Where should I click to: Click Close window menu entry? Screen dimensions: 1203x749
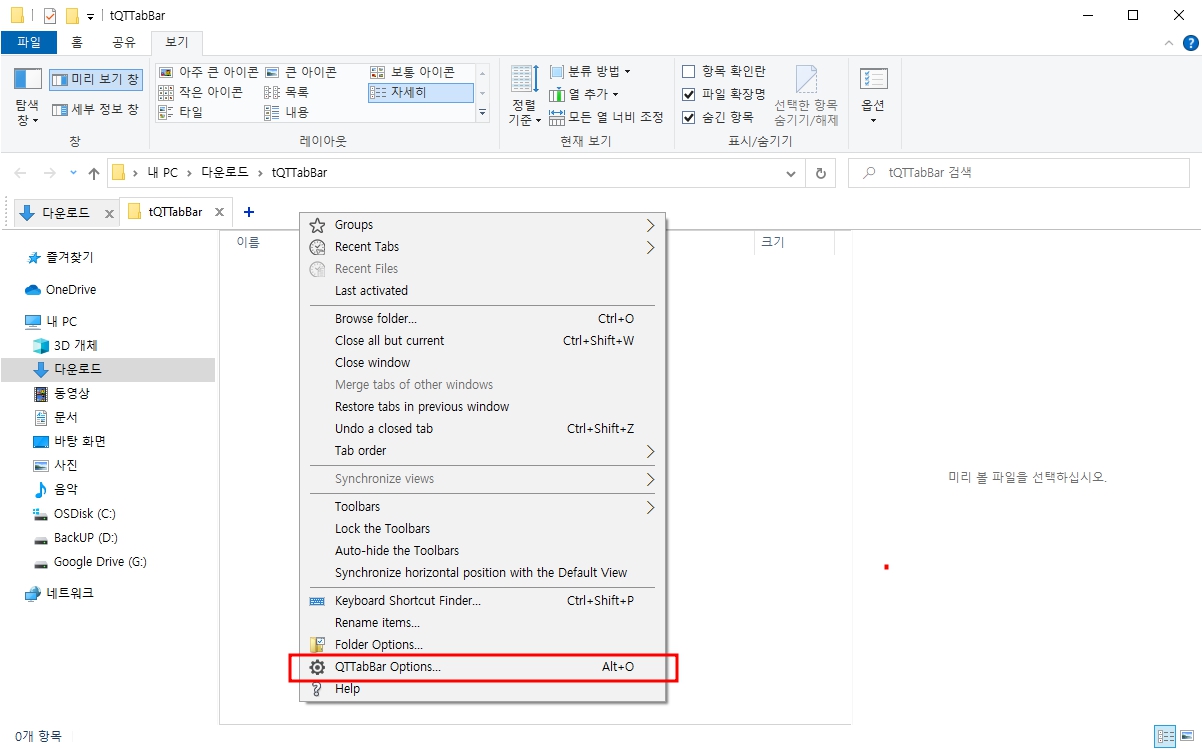[483, 363]
